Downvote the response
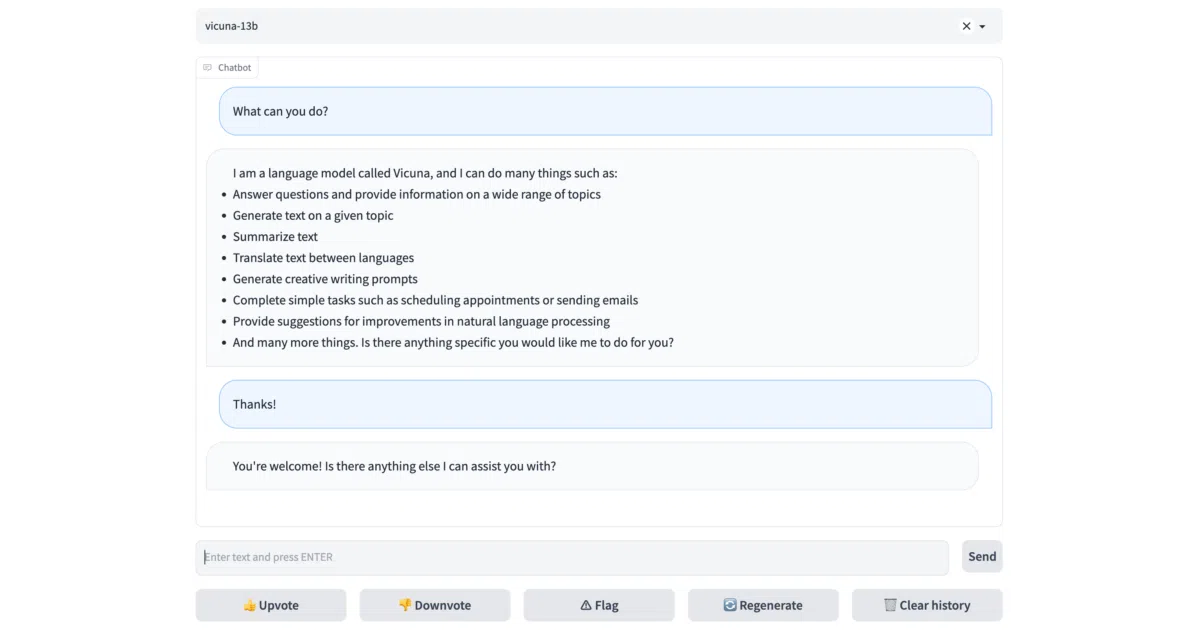The width and height of the screenshot is (1200, 630). coord(435,605)
